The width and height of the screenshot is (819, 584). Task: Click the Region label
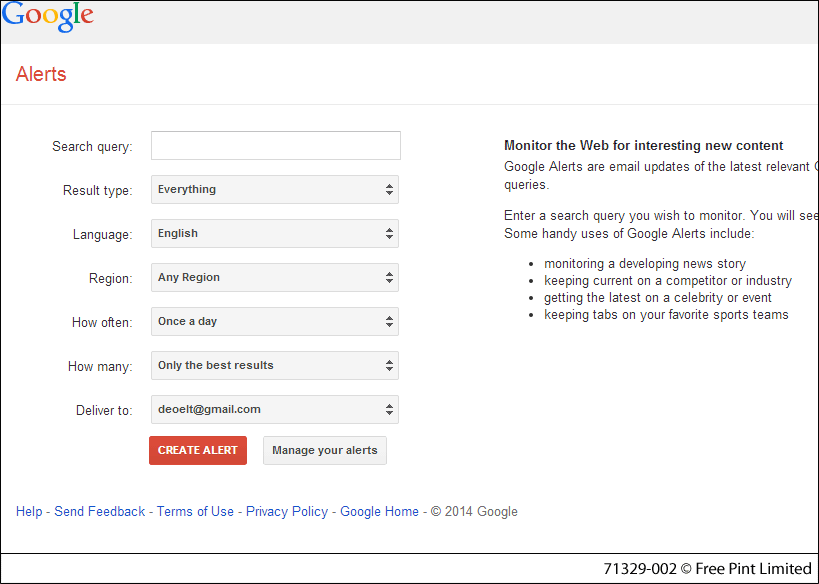pos(111,278)
